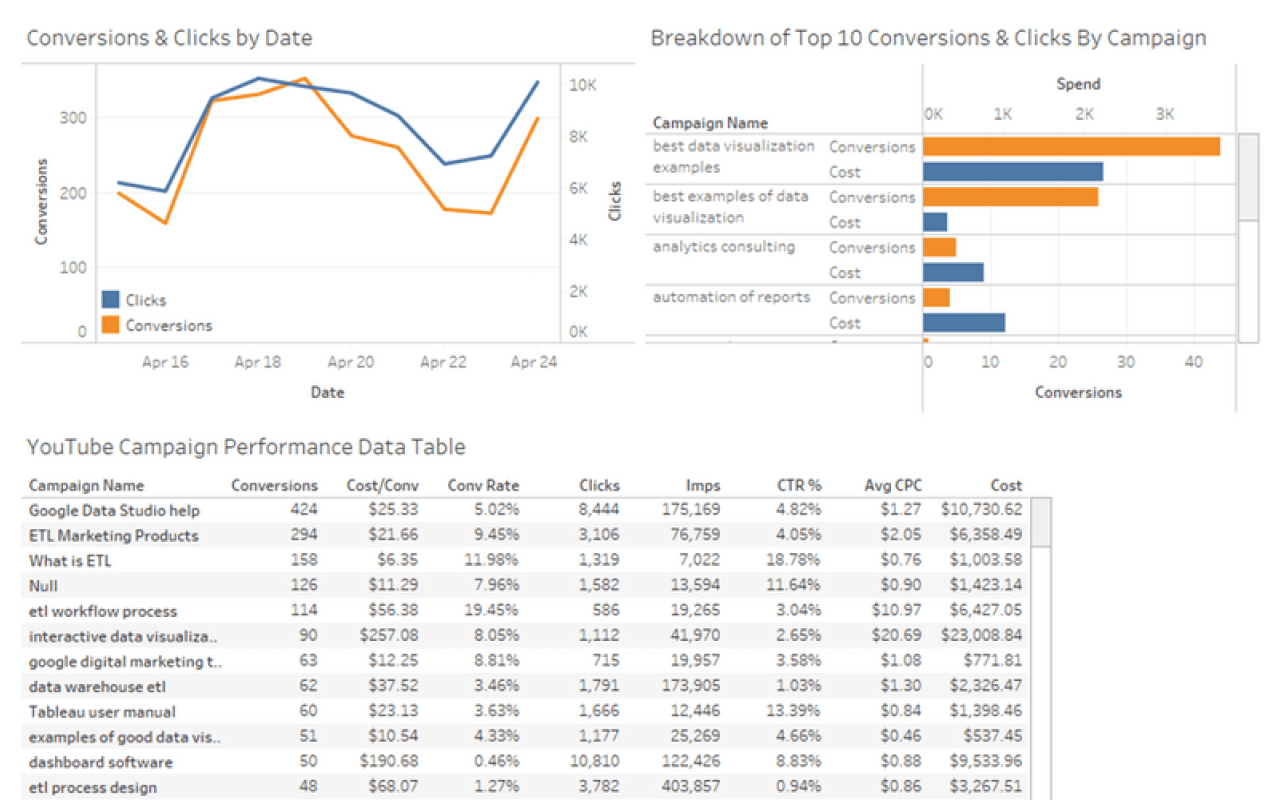Screen dimensions: 1280x800
Task: Select the Conv Rate column header
Action: click(483, 485)
